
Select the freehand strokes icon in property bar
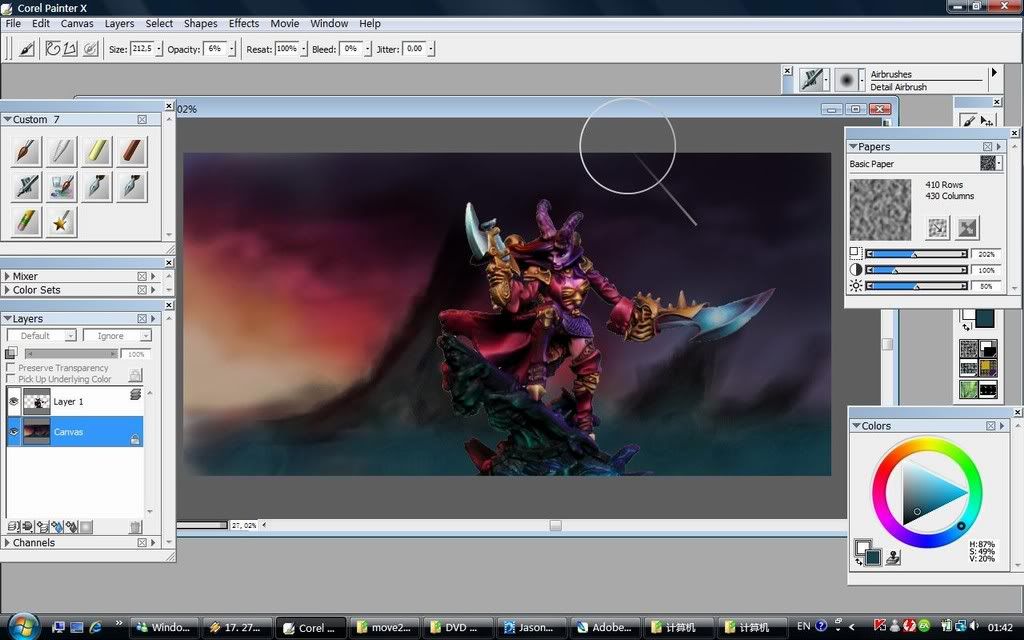[53, 49]
